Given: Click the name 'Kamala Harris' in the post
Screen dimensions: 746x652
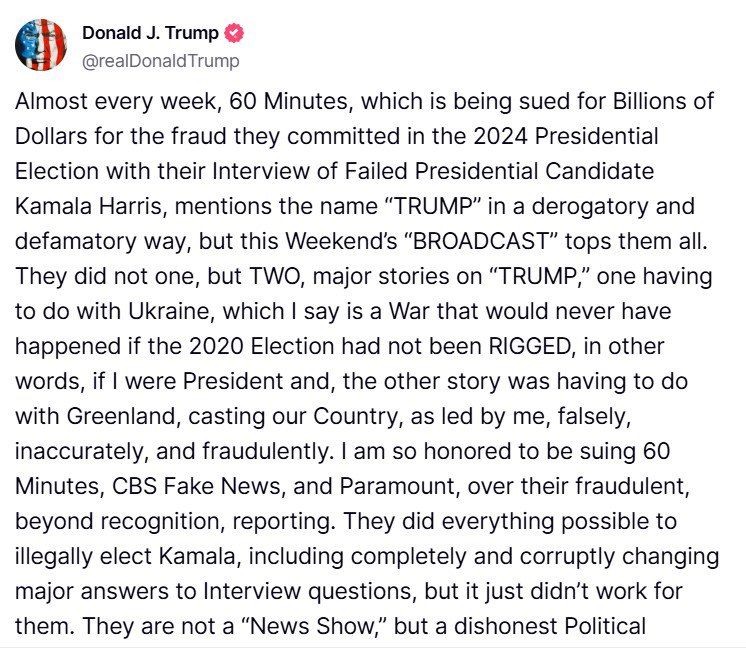Looking at the screenshot, I should pos(88,207).
